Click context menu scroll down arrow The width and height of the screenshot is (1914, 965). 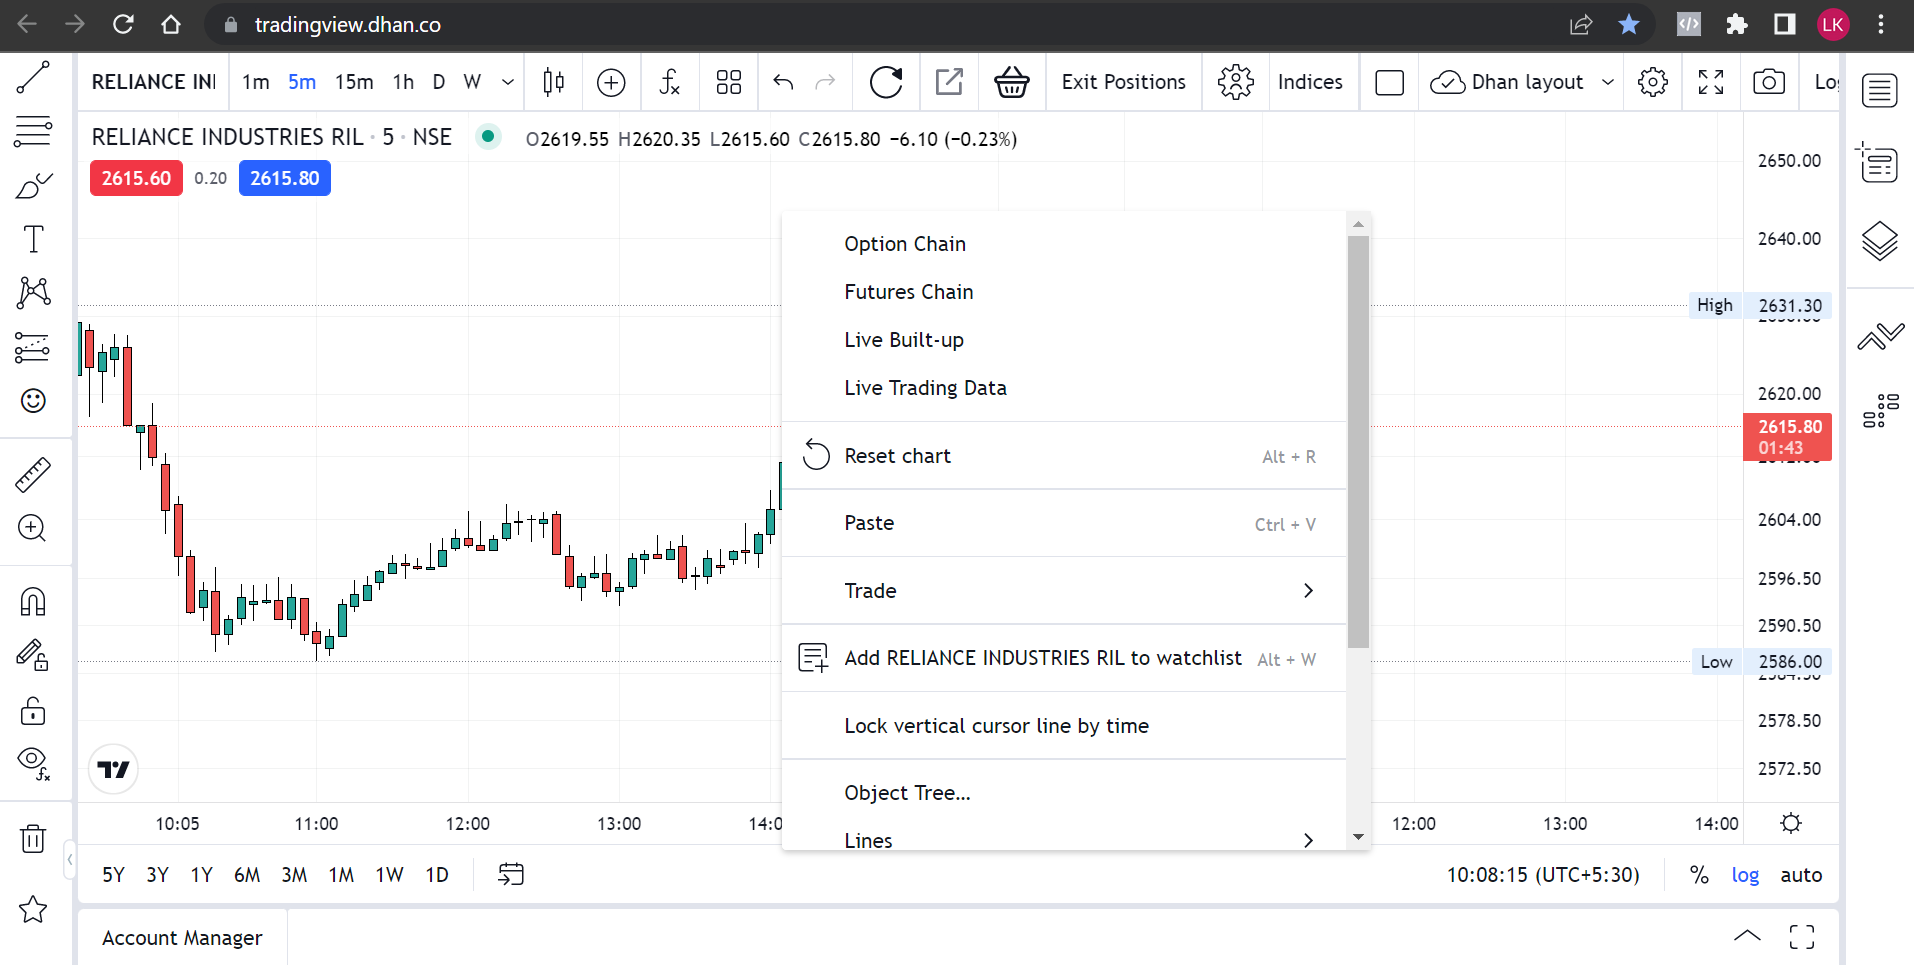click(x=1358, y=837)
